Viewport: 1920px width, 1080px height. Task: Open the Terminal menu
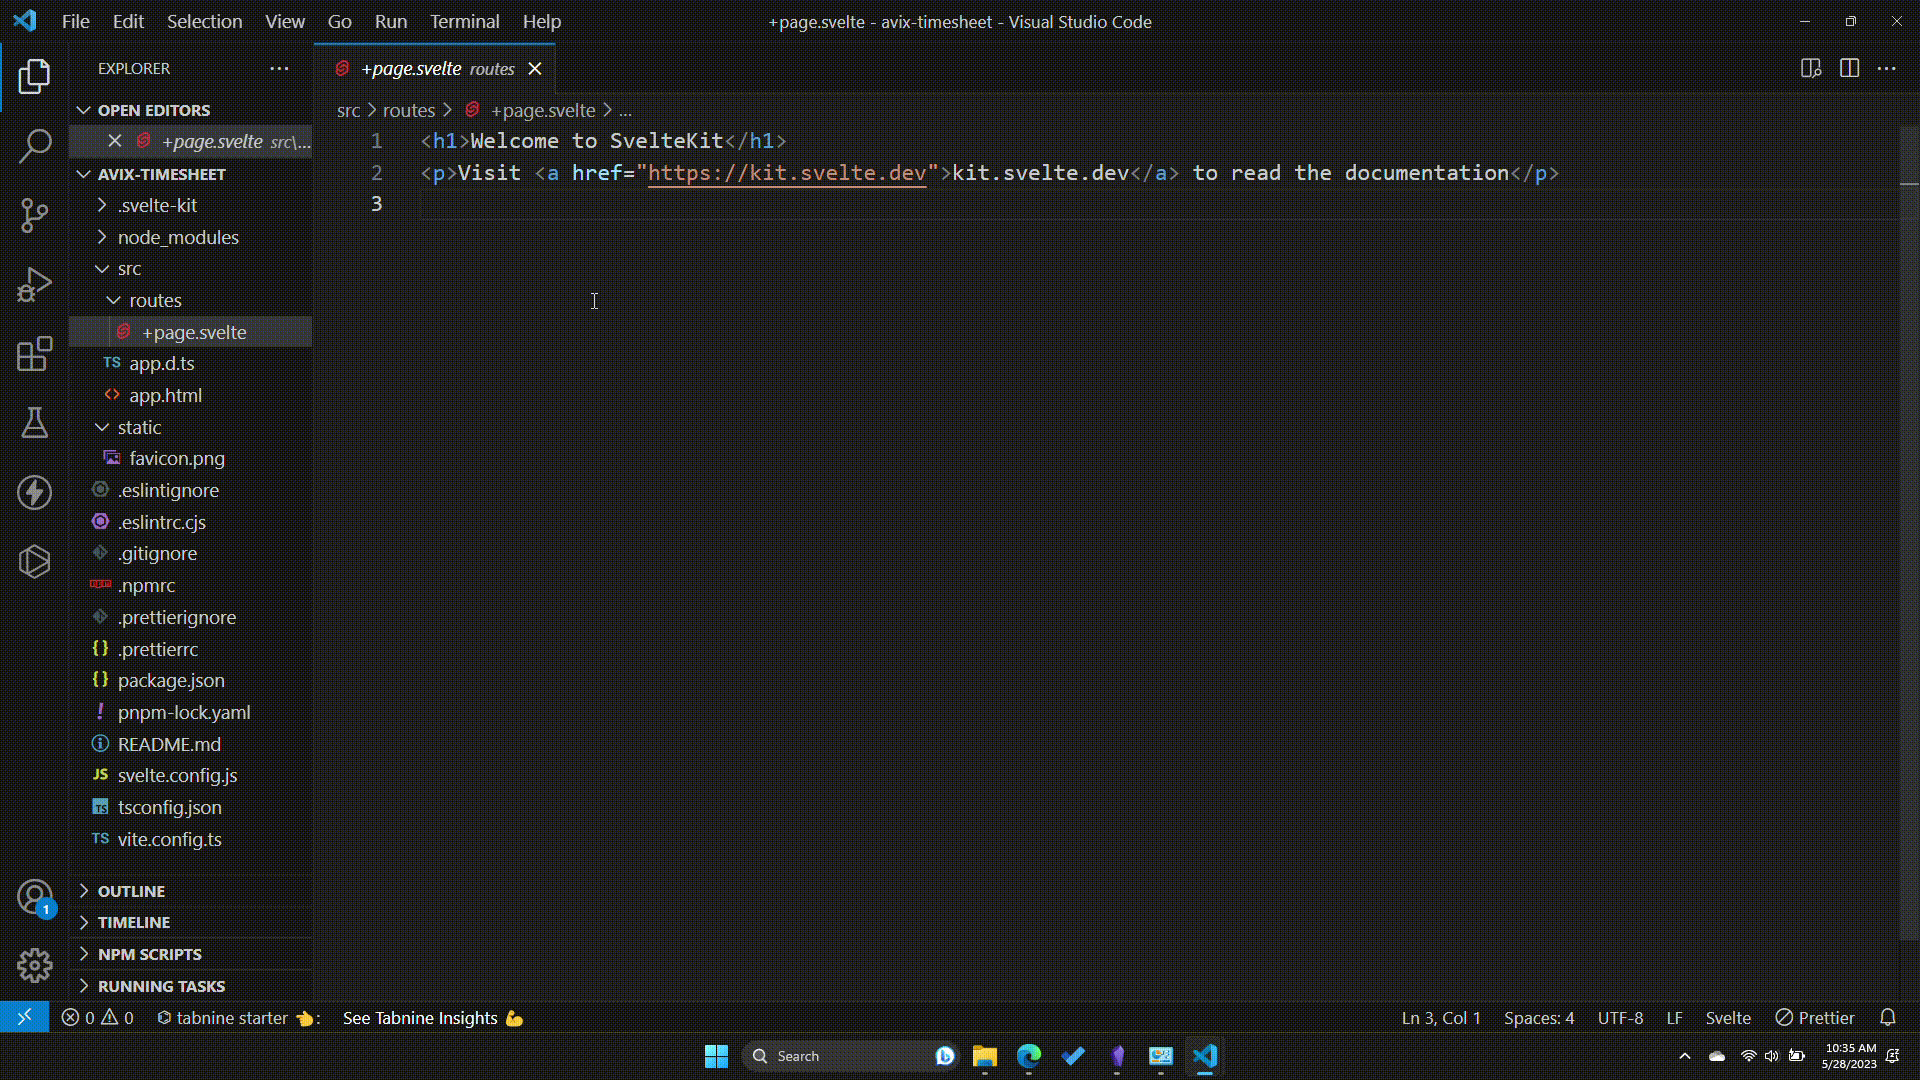463,21
